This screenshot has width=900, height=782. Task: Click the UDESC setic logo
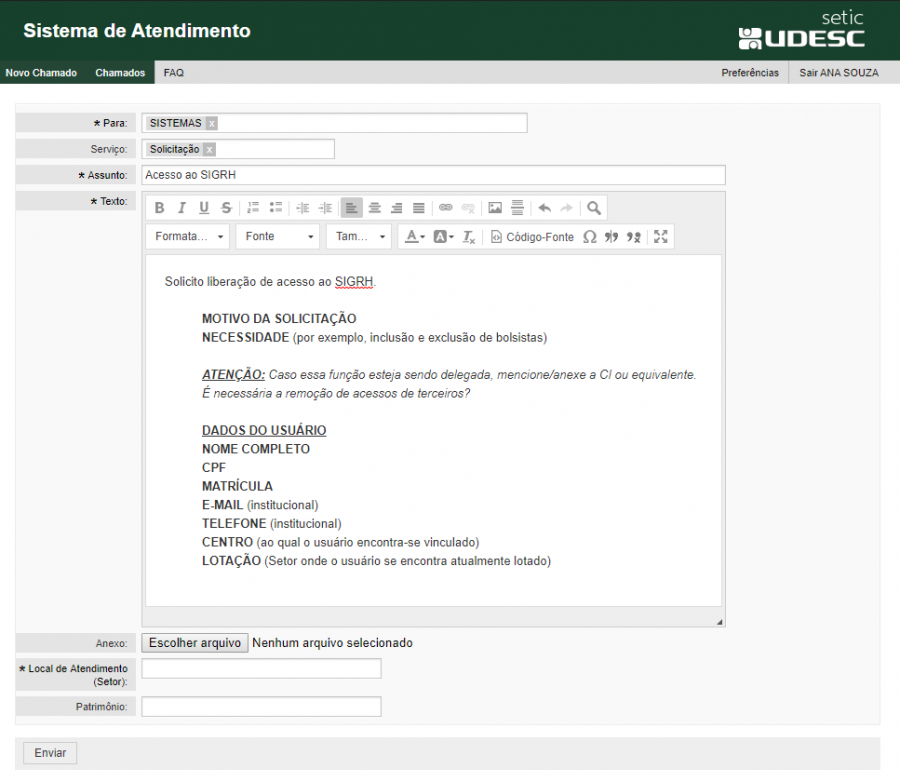[801, 30]
